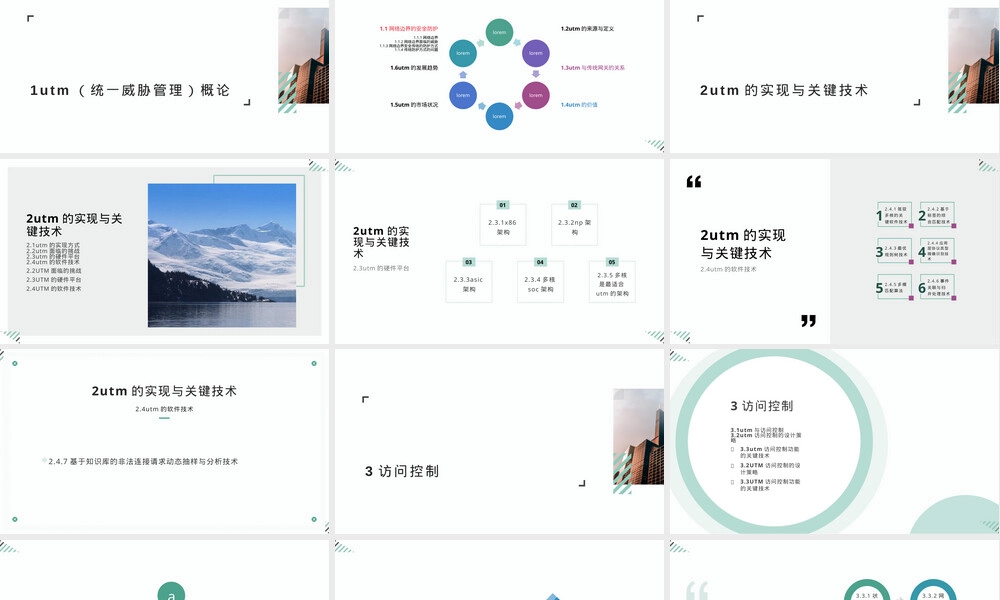The image size is (1000, 600).
Task: Click the snowy mountain lake photo
Action: pos(222,255)
